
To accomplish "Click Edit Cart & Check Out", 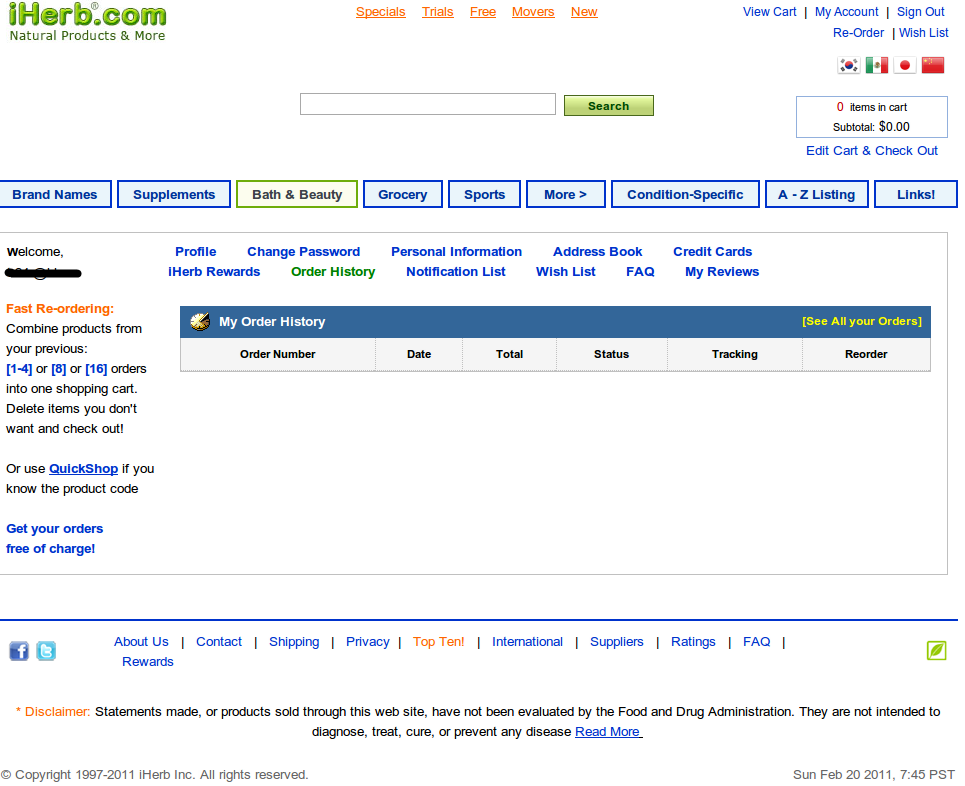I will (871, 151).
